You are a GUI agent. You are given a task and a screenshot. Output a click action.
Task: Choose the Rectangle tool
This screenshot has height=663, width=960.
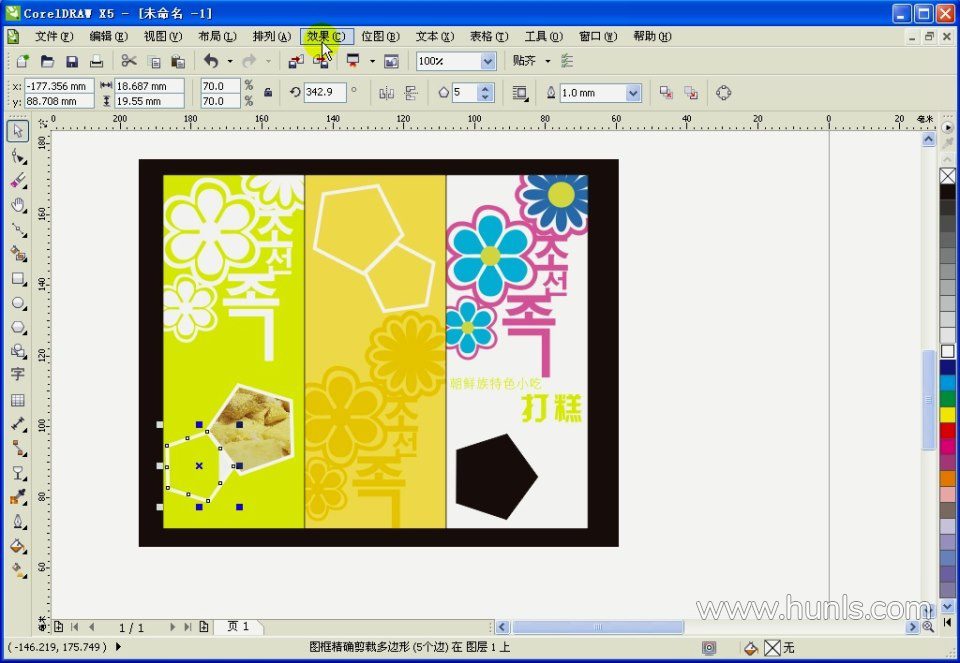(17, 279)
